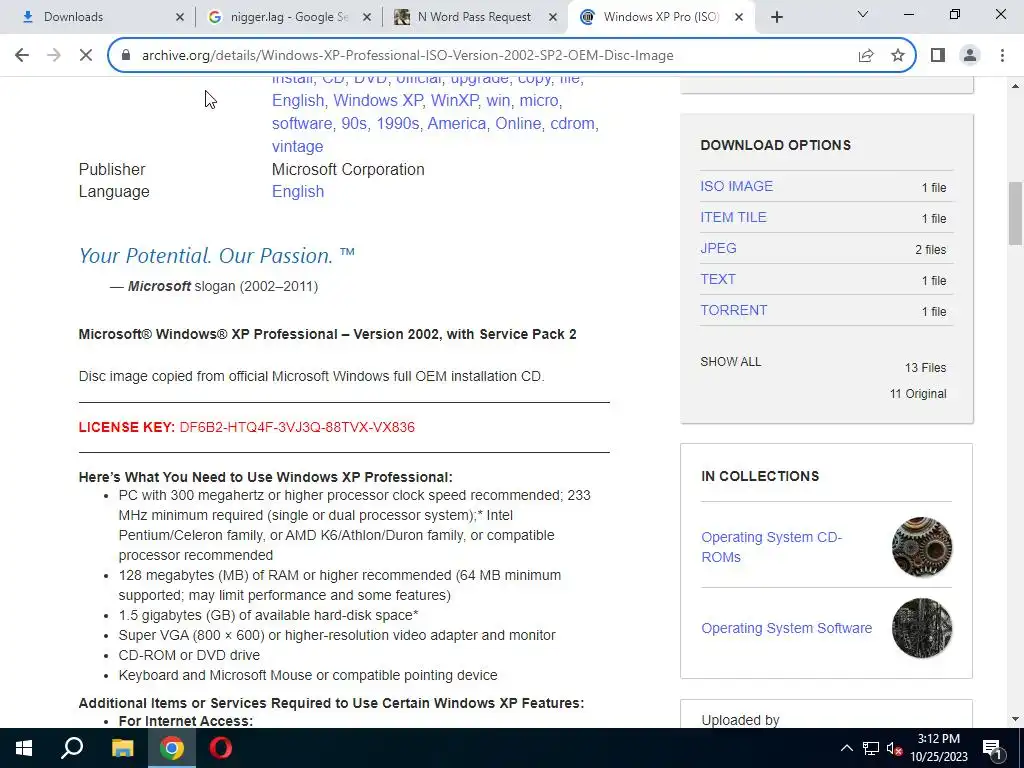Close the Windows XP Pro tab
1024x768 pixels.
(x=739, y=18)
